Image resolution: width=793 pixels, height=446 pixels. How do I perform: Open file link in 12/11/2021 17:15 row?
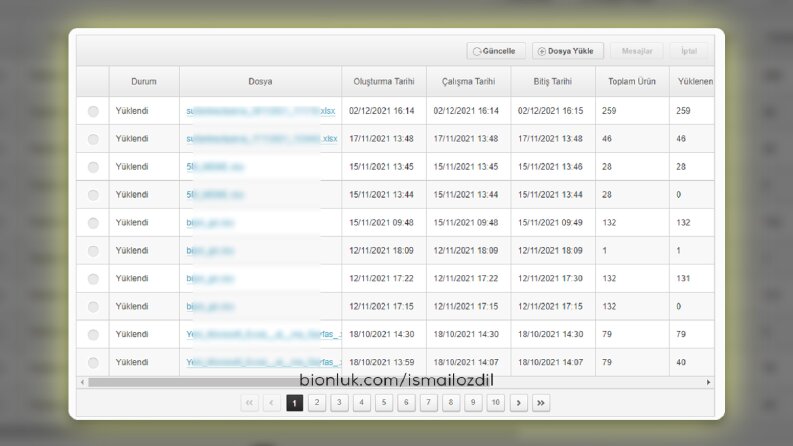(x=210, y=306)
